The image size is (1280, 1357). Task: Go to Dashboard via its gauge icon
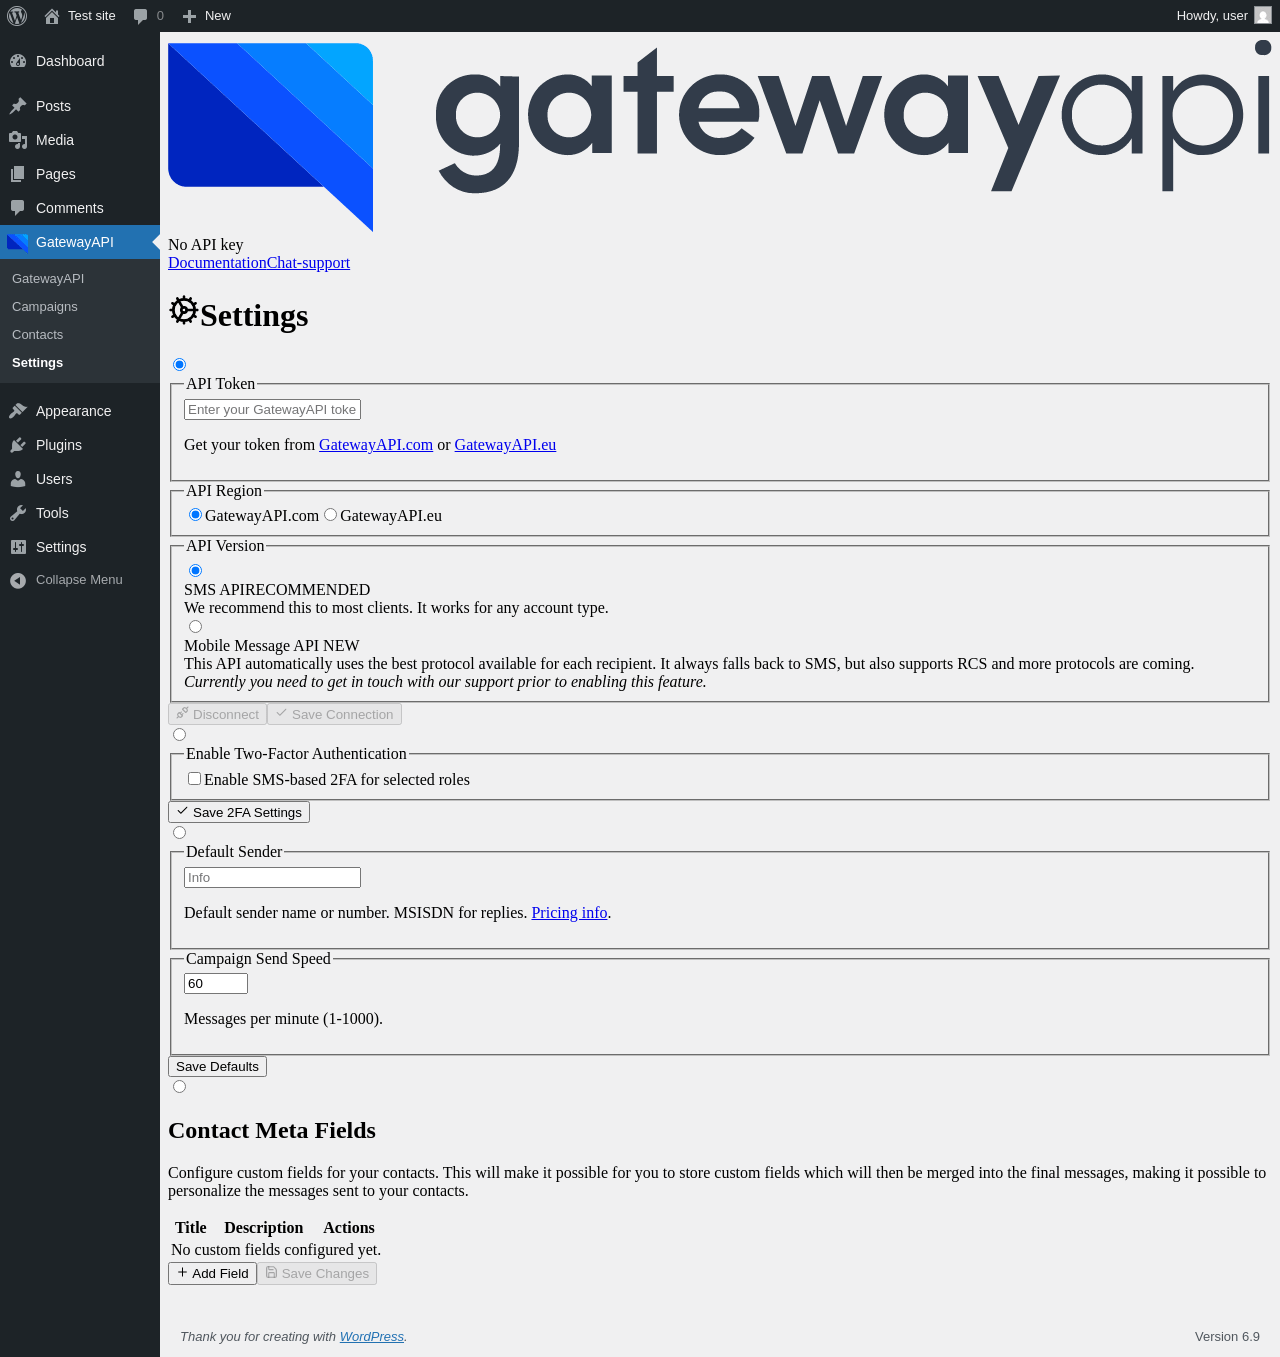point(18,61)
